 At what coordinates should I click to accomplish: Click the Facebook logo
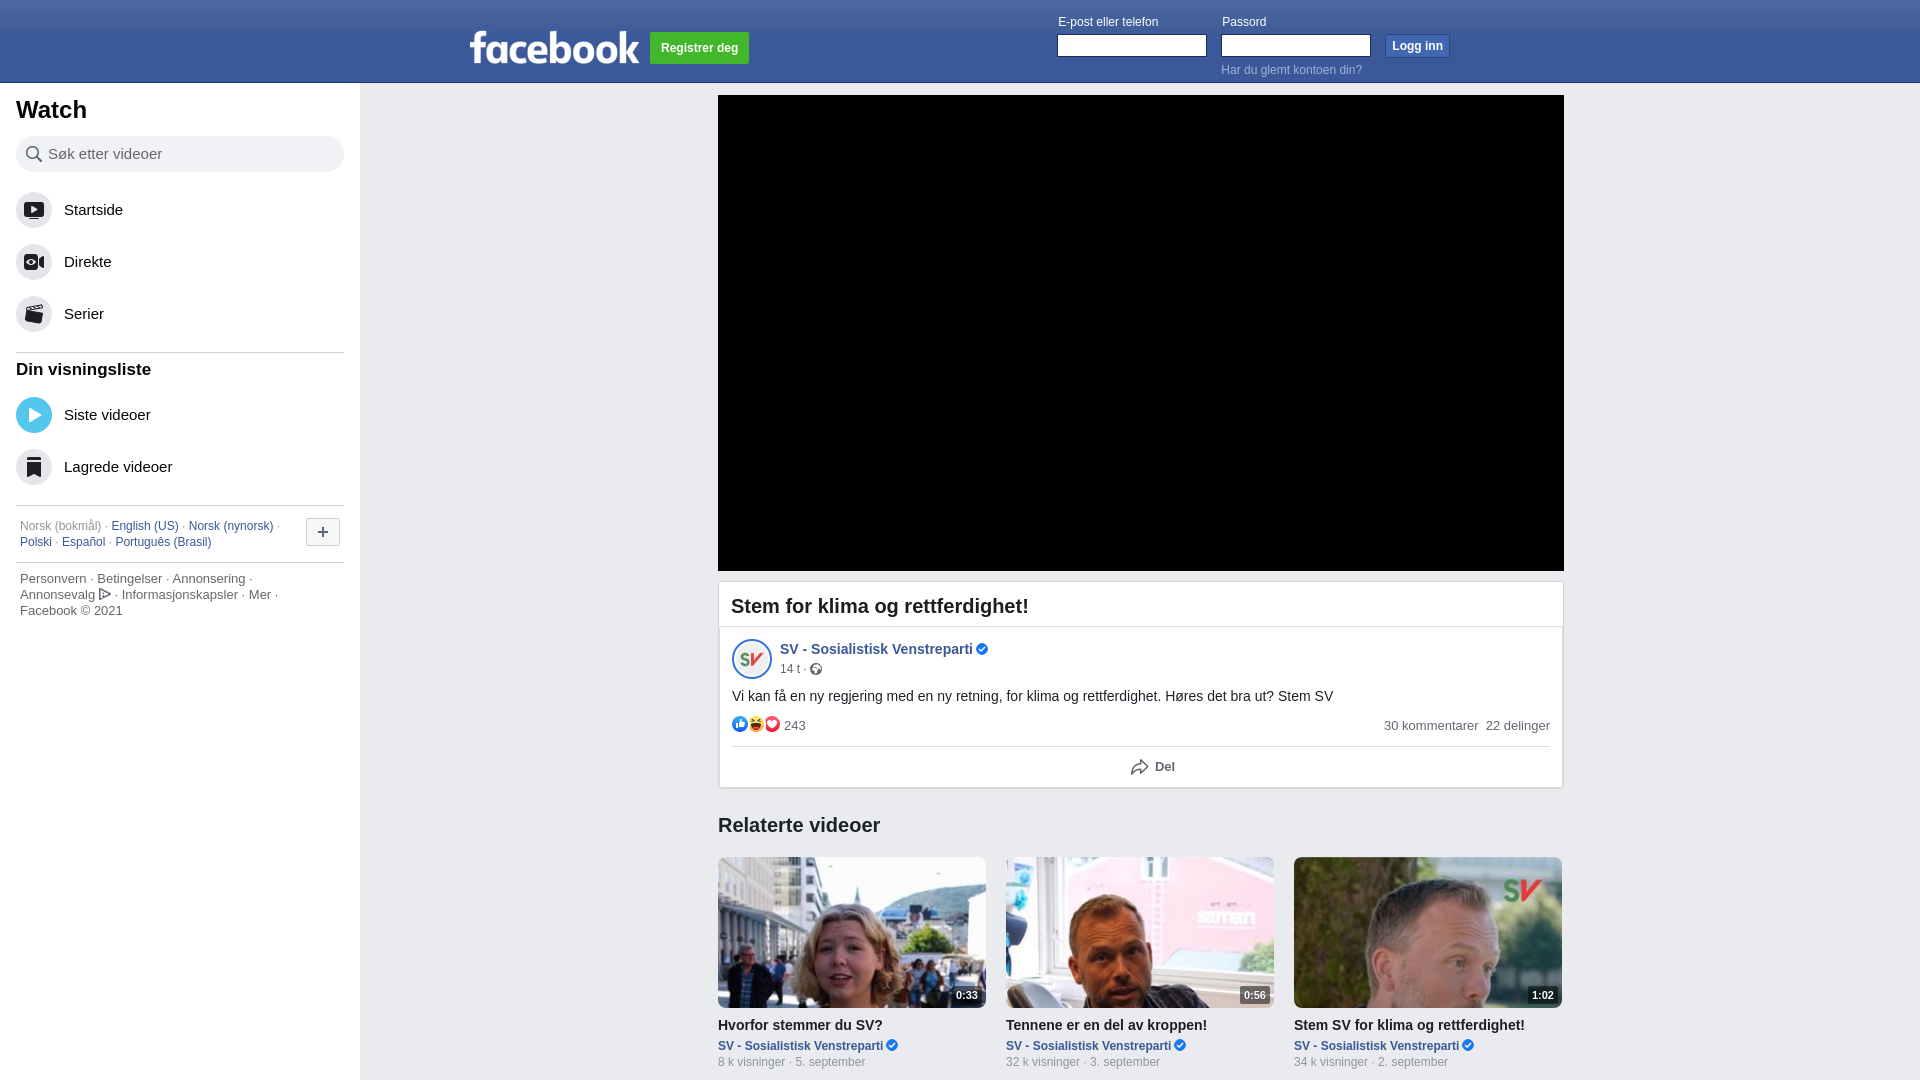tap(554, 47)
